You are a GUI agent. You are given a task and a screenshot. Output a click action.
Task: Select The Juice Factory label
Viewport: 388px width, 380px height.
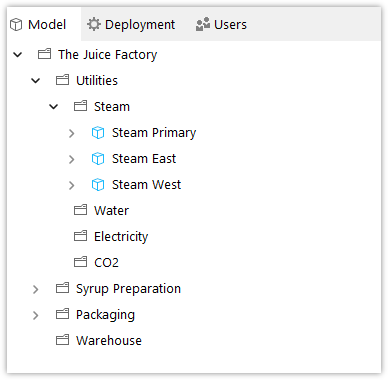pos(107,55)
